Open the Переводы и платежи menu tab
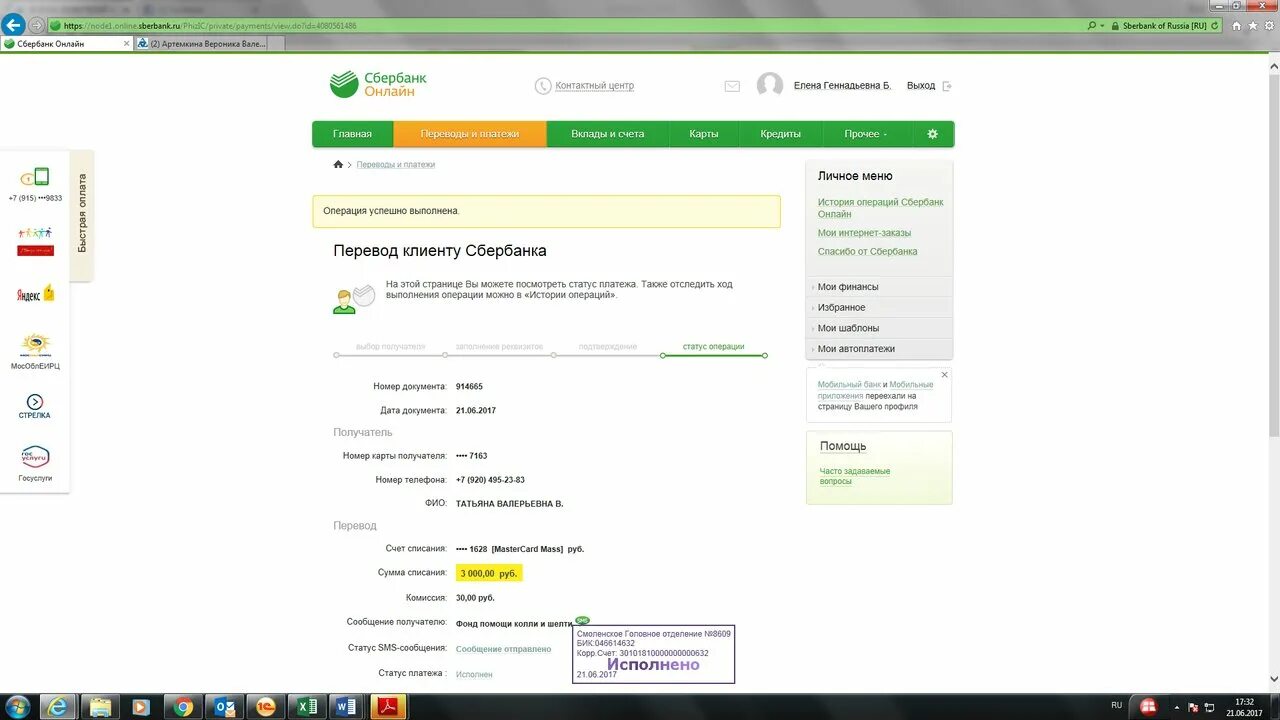This screenshot has height=720, width=1280. (x=470, y=134)
